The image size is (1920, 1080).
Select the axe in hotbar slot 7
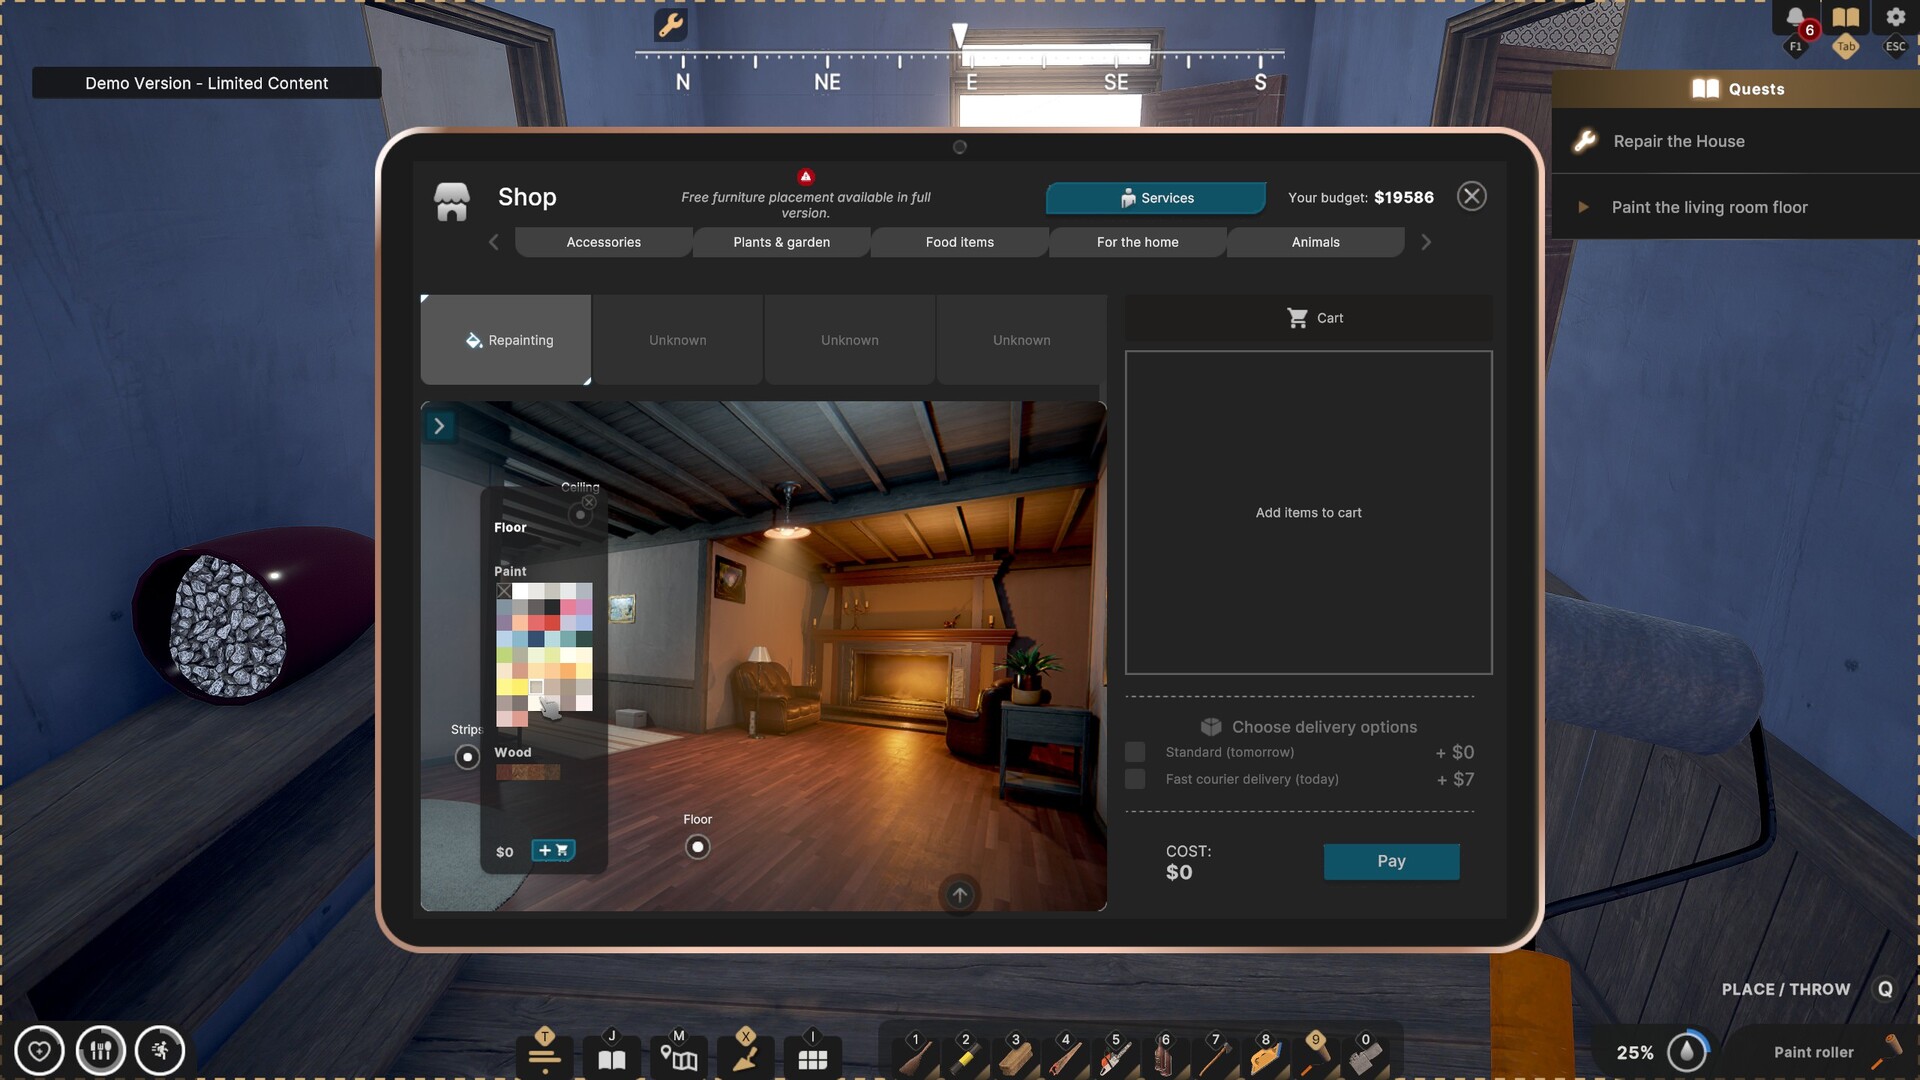(x=1215, y=1056)
